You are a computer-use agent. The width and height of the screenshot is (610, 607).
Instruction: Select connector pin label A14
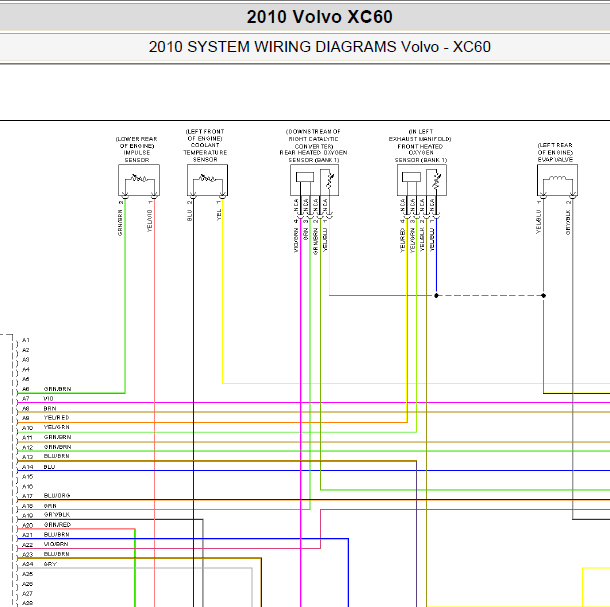tap(27, 467)
